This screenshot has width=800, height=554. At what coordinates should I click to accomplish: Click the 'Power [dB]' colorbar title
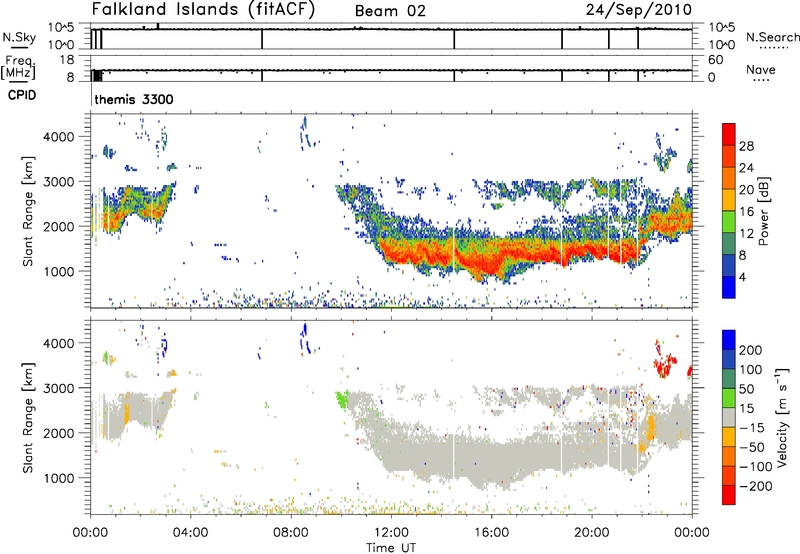tap(764, 211)
